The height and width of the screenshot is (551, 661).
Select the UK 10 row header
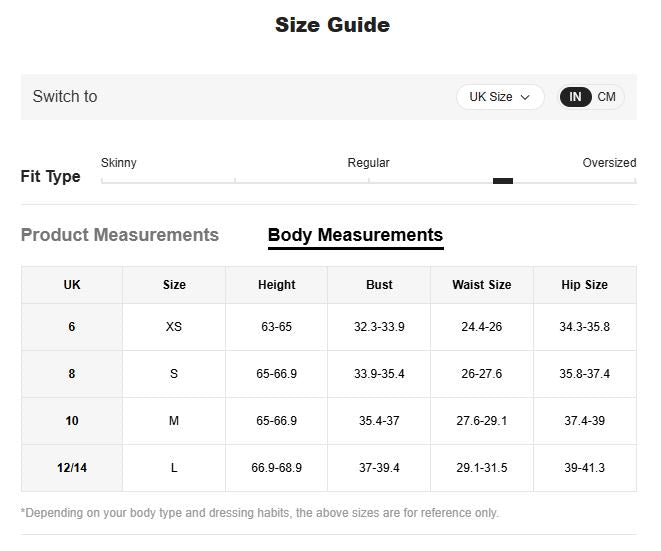(72, 421)
